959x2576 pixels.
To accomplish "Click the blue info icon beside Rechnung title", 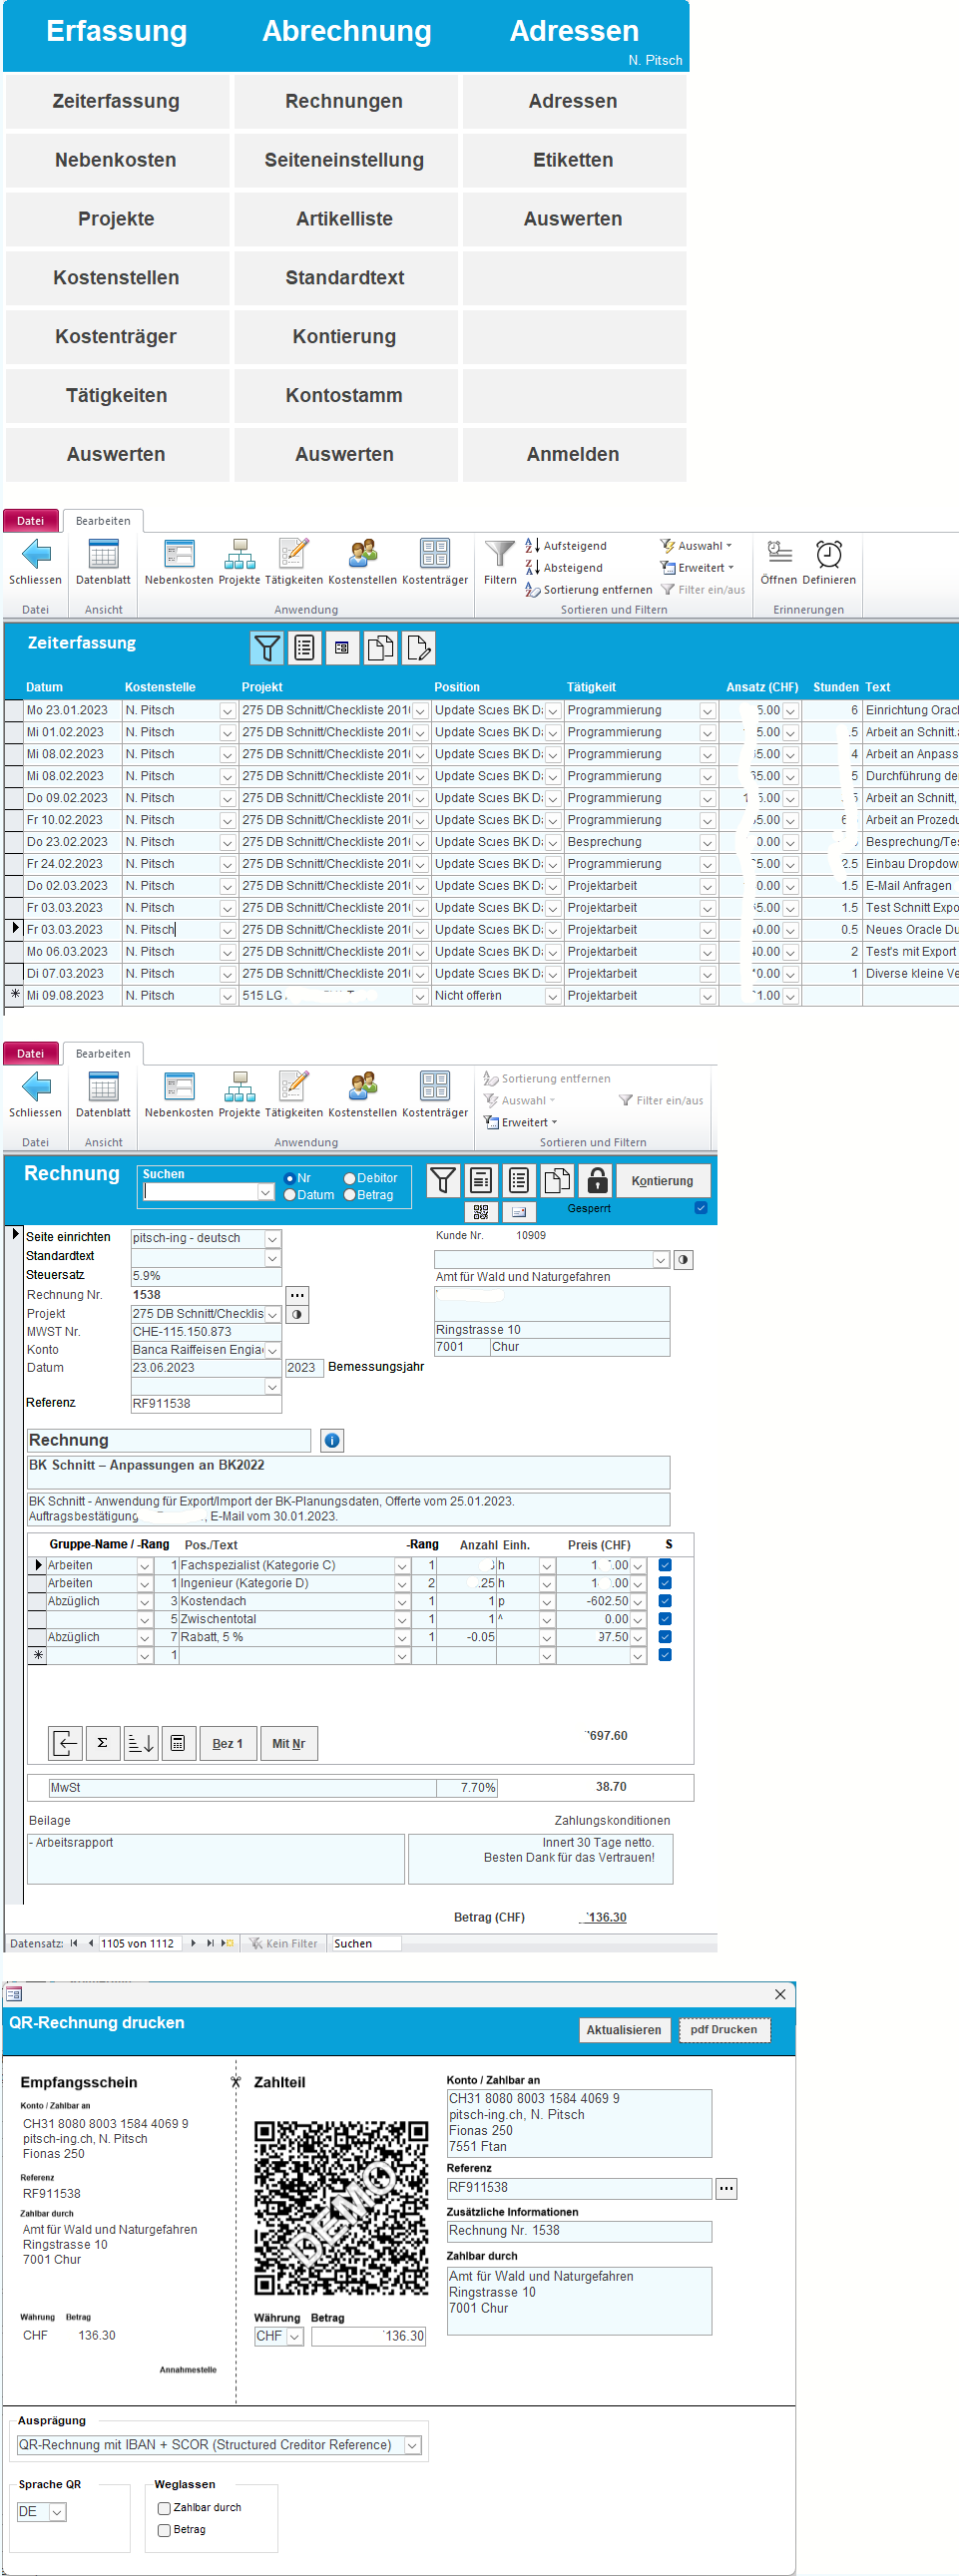I will [332, 1440].
